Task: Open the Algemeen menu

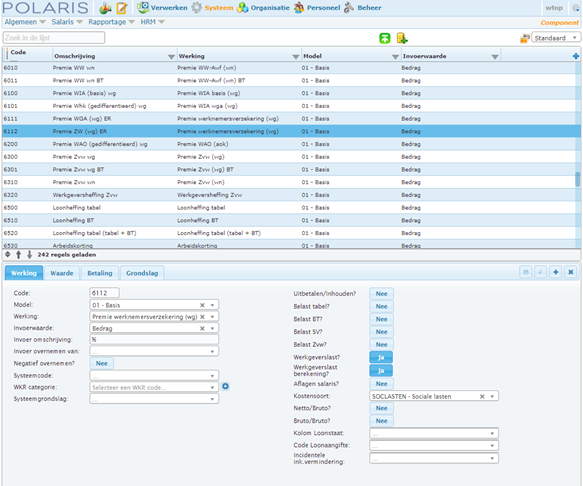Action: pos(25,22)
